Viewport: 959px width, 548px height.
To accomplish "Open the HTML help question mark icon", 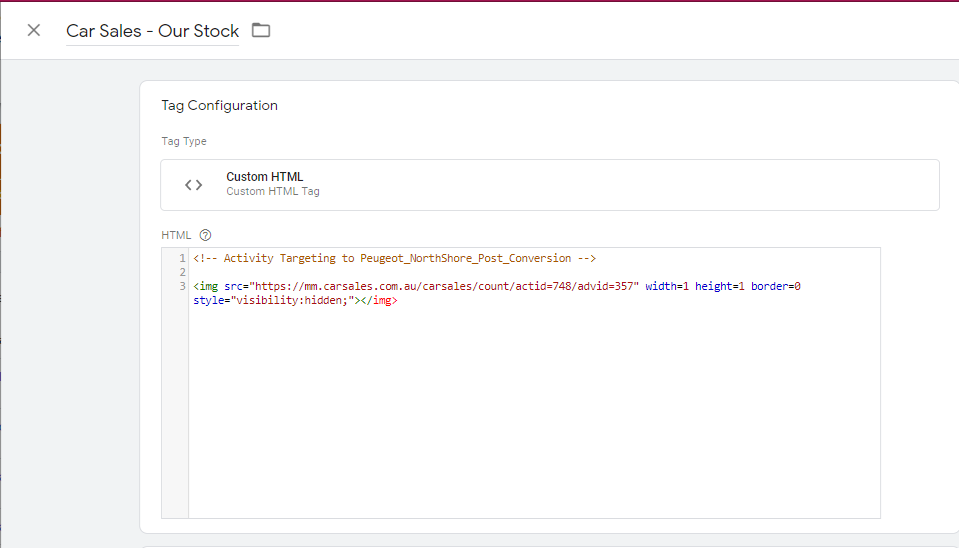I will click(x=206, y=235).
